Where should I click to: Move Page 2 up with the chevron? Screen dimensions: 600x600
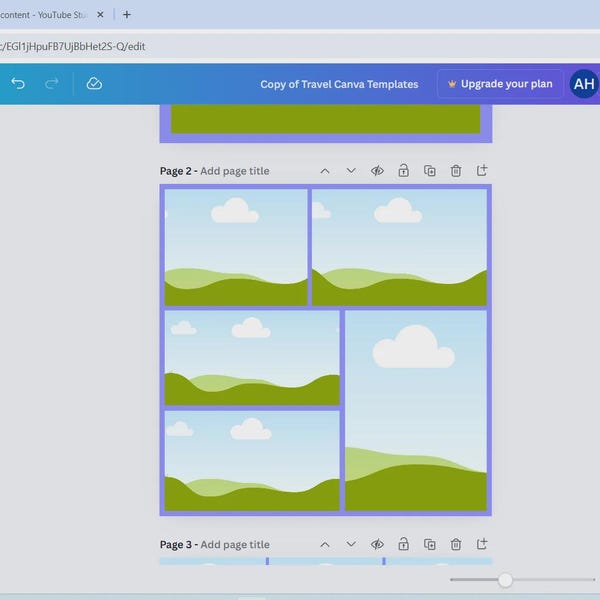[325, 171]
